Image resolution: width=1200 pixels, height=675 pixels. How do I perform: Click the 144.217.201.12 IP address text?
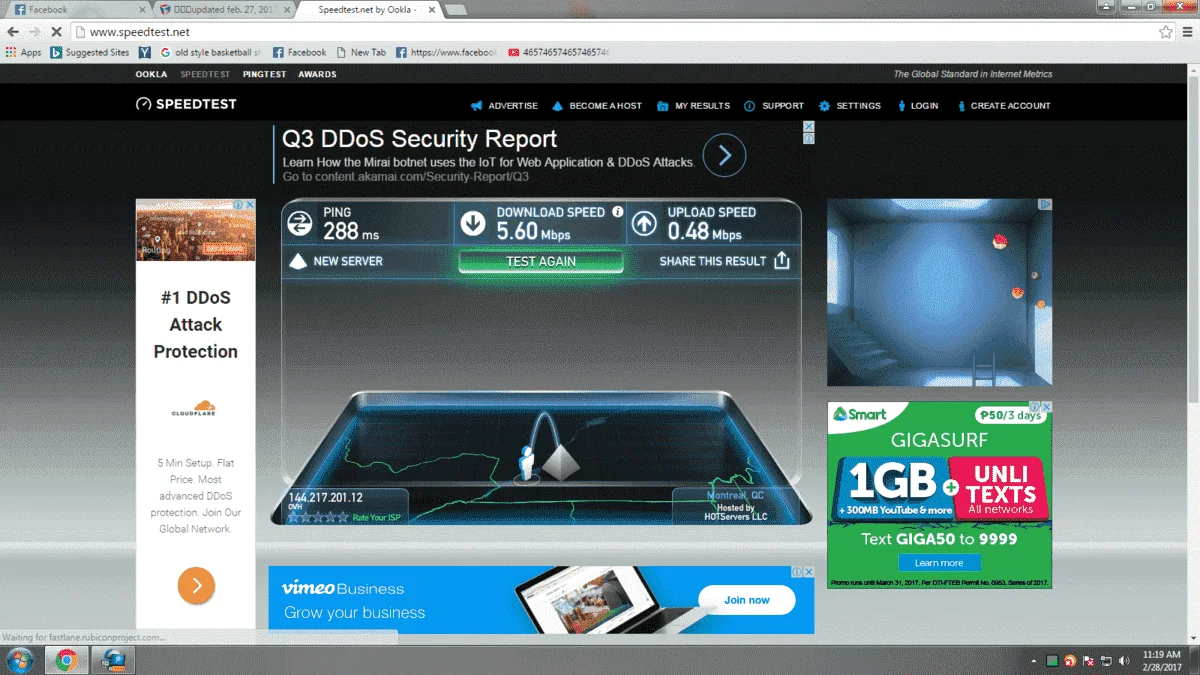[x=325, y=498]
